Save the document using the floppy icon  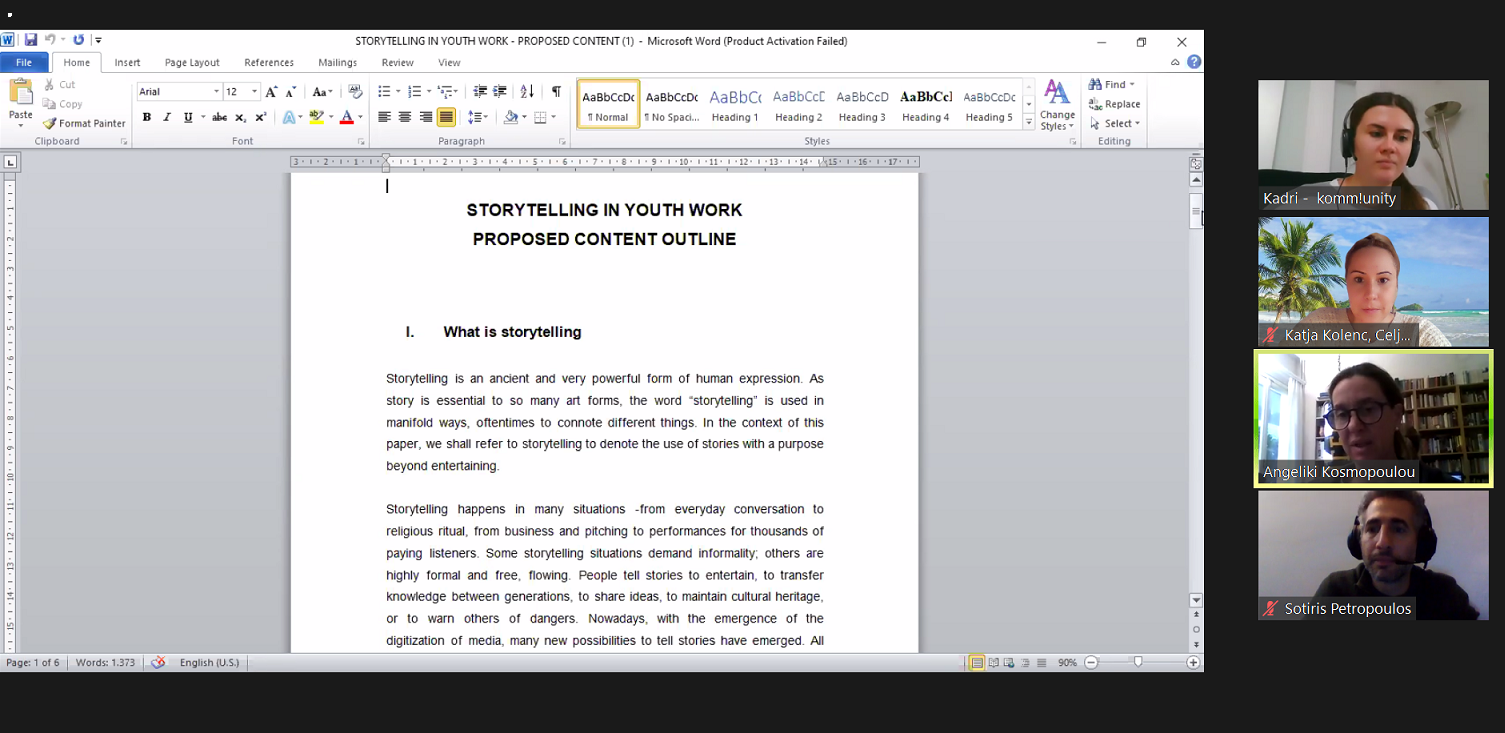(x=31, y=40)
